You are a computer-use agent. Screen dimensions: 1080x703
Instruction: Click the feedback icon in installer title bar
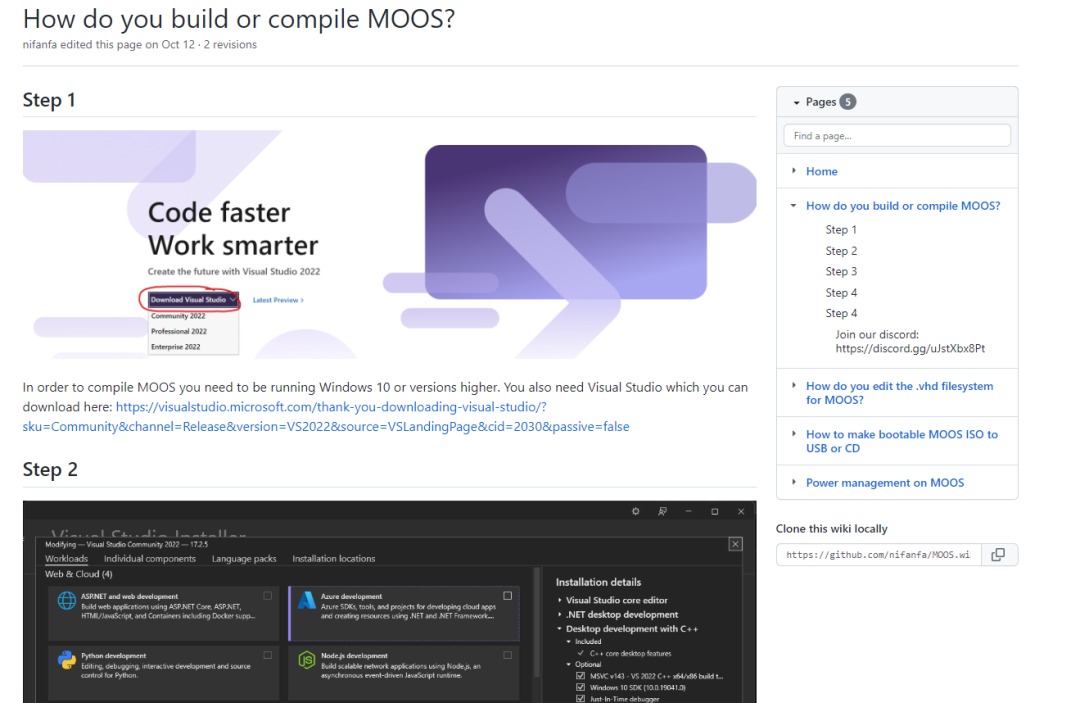(662, 512)
